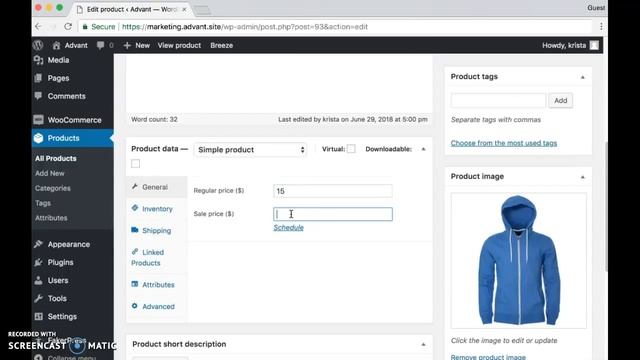Click Choose from the most used tags
Viewport: 640px width, 360px height.
(x=504, y=143)
